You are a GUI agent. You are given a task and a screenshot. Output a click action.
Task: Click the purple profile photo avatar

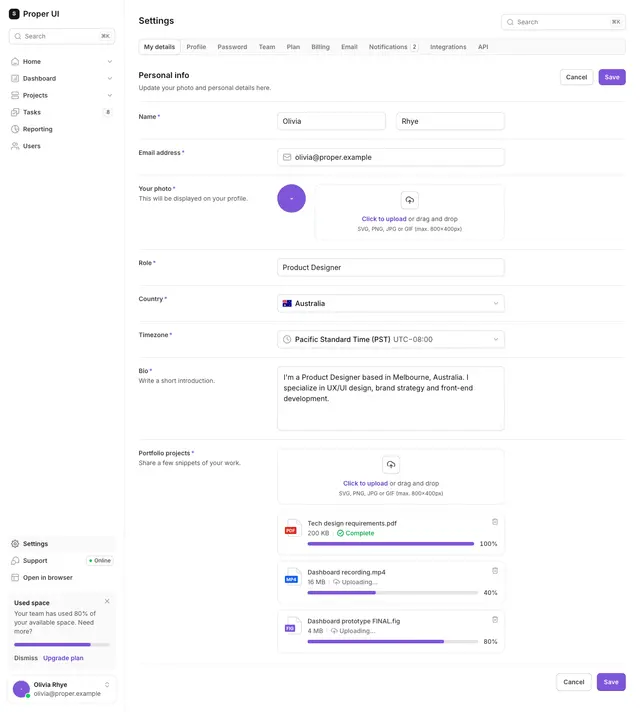[x=291, y=198]
